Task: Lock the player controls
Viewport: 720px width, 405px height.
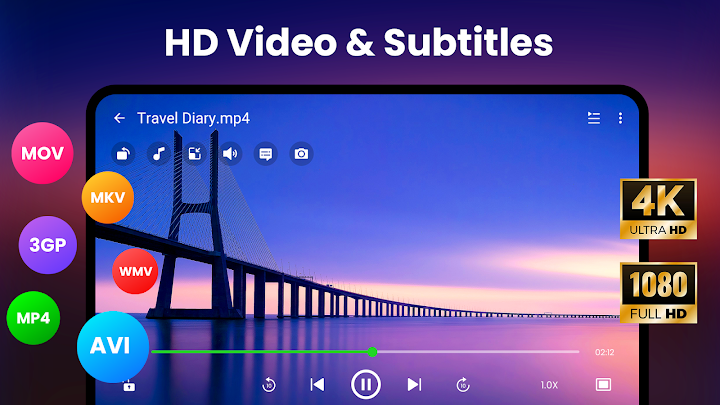Action: click(129, 386)
